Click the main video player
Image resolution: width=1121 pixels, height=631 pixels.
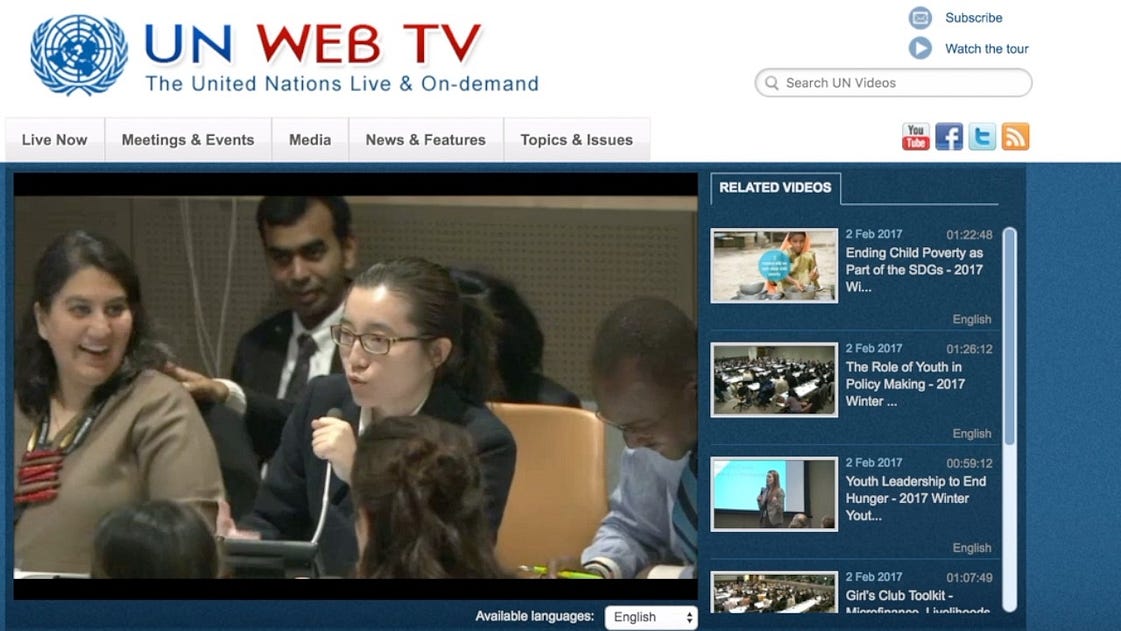point(355,386)
